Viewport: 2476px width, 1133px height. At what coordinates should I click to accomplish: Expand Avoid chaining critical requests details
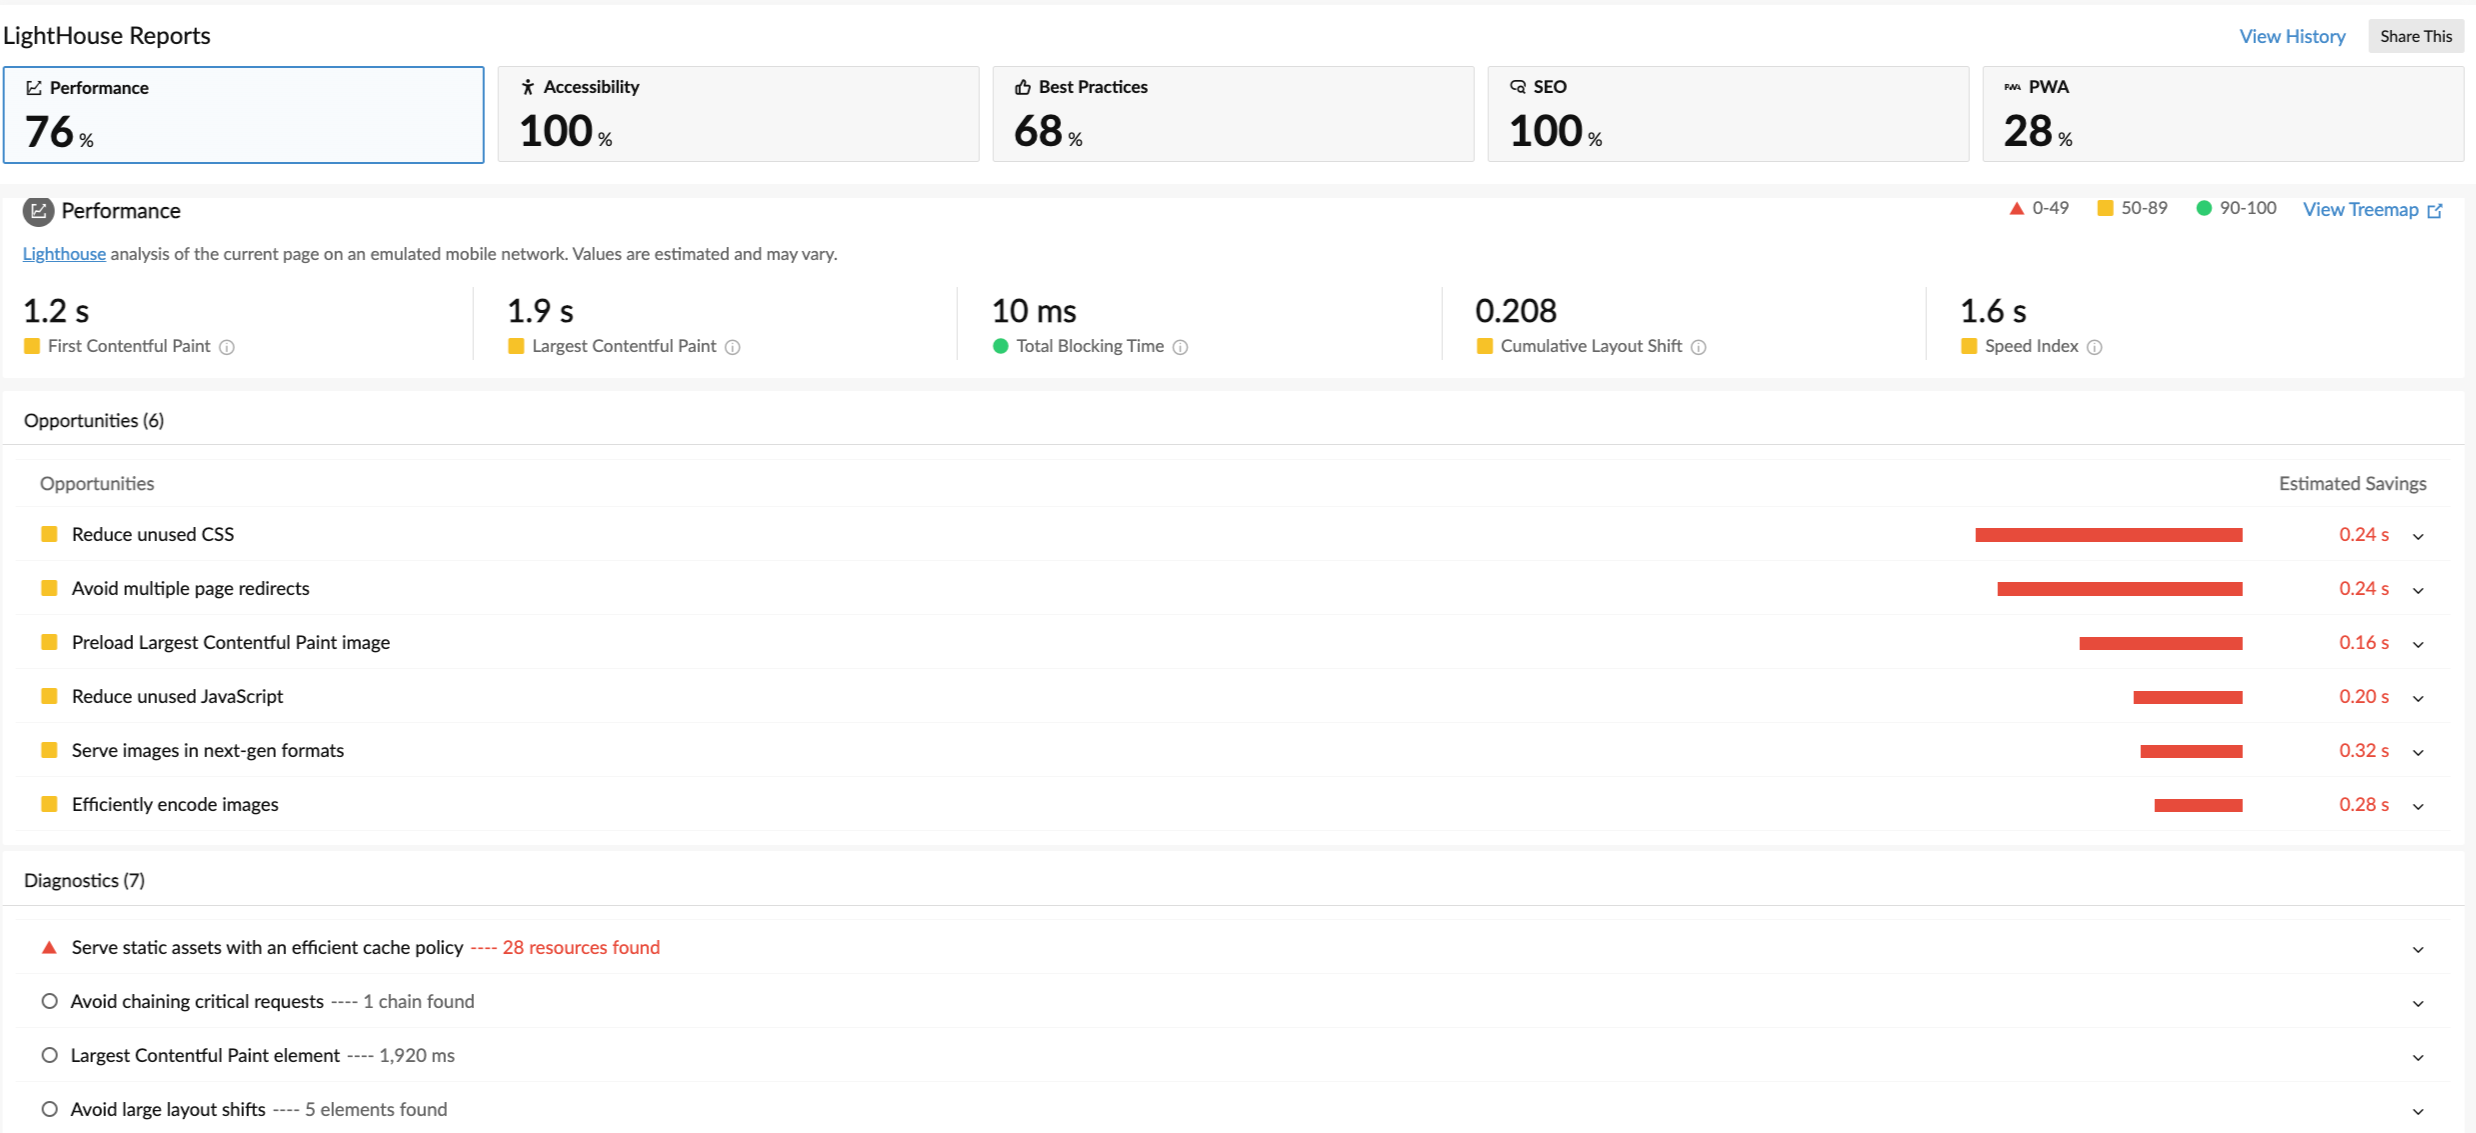click(2418, 1003)
